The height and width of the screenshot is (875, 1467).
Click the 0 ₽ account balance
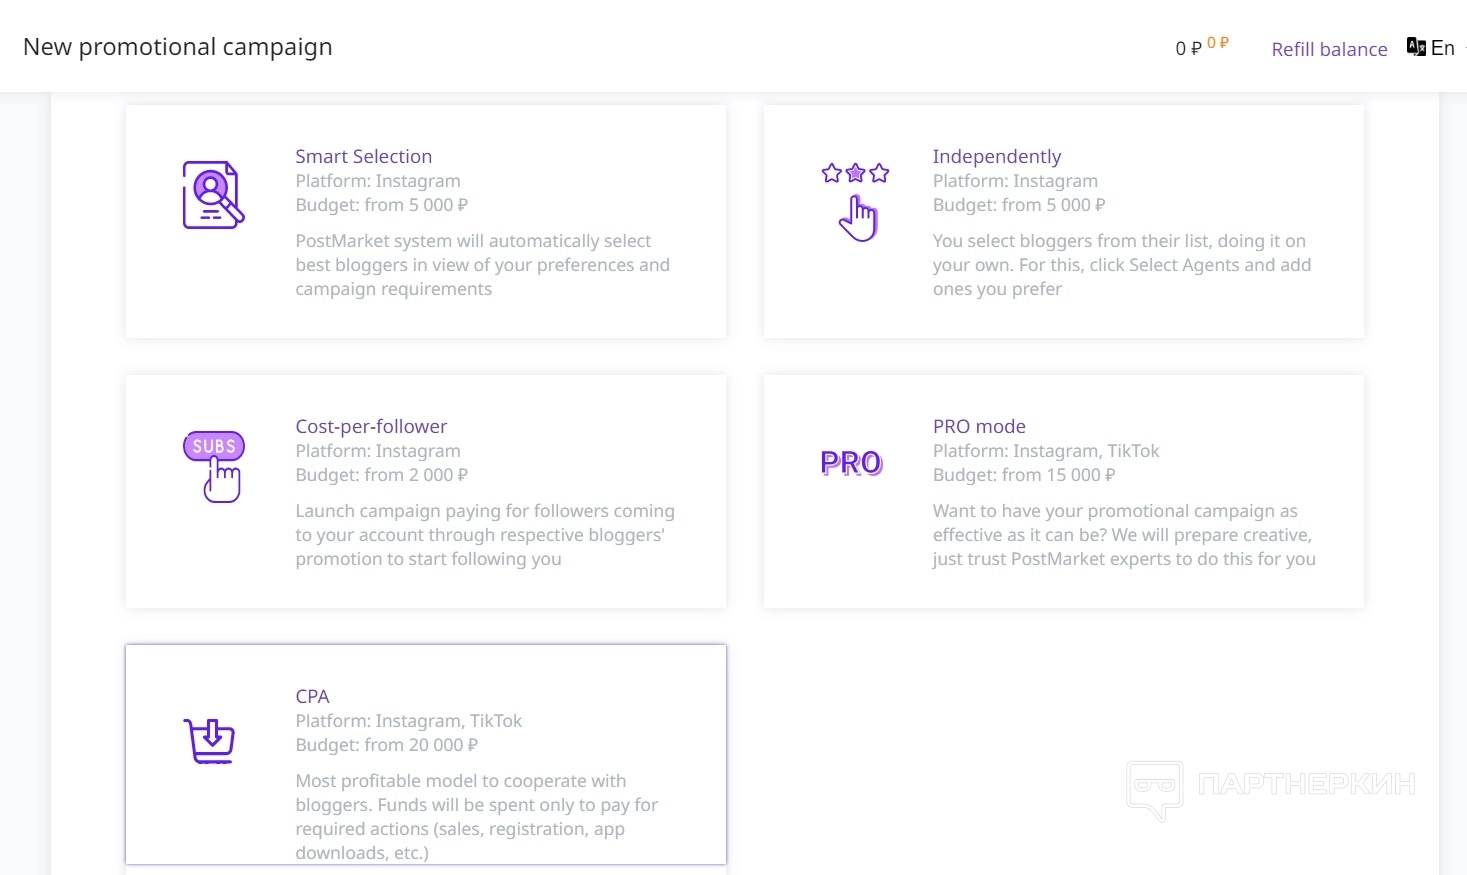pos(1188,49)
